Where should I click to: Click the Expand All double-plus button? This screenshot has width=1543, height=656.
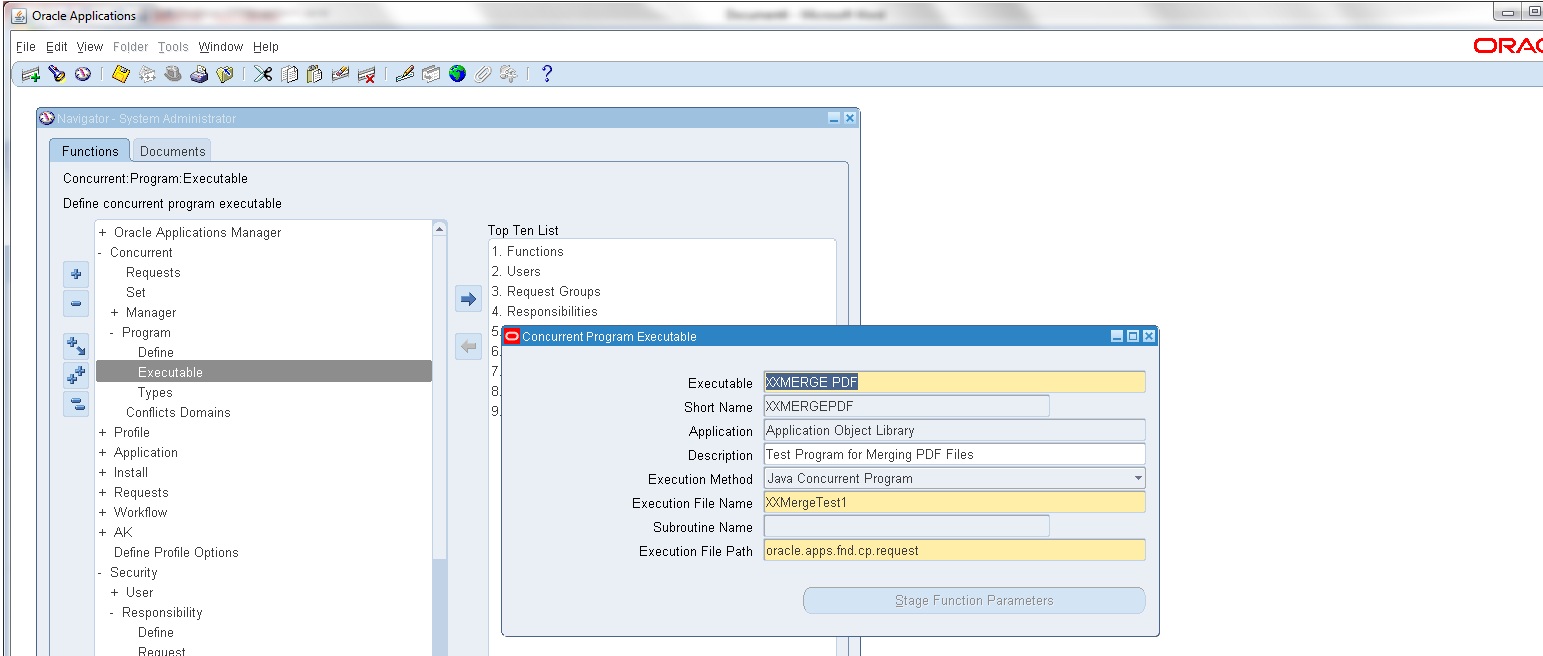tap(76, 376)
